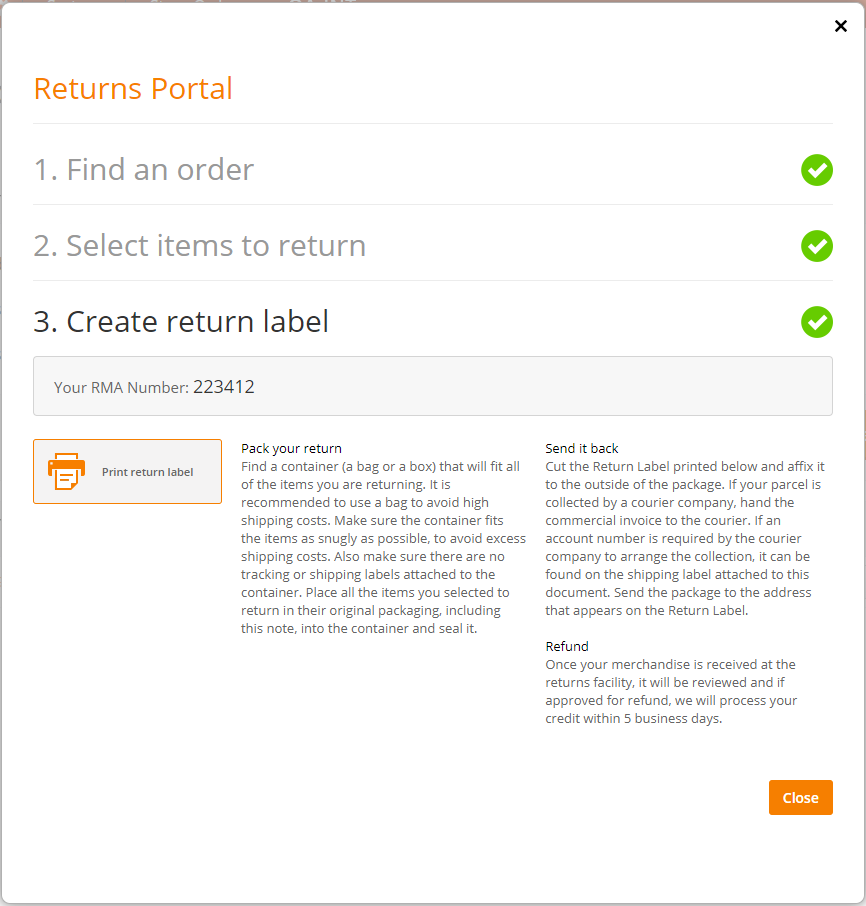The width and height of the screenshot is (866, 906).
Task: Close the Returns Portal dialog with X
Action: 841,26
